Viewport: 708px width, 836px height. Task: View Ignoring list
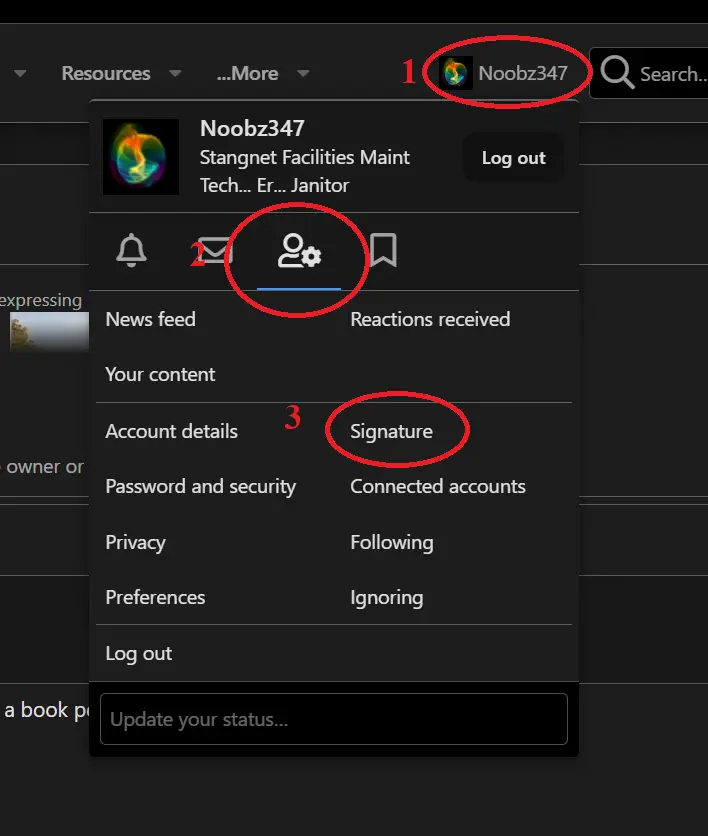(x=387, y=598)
